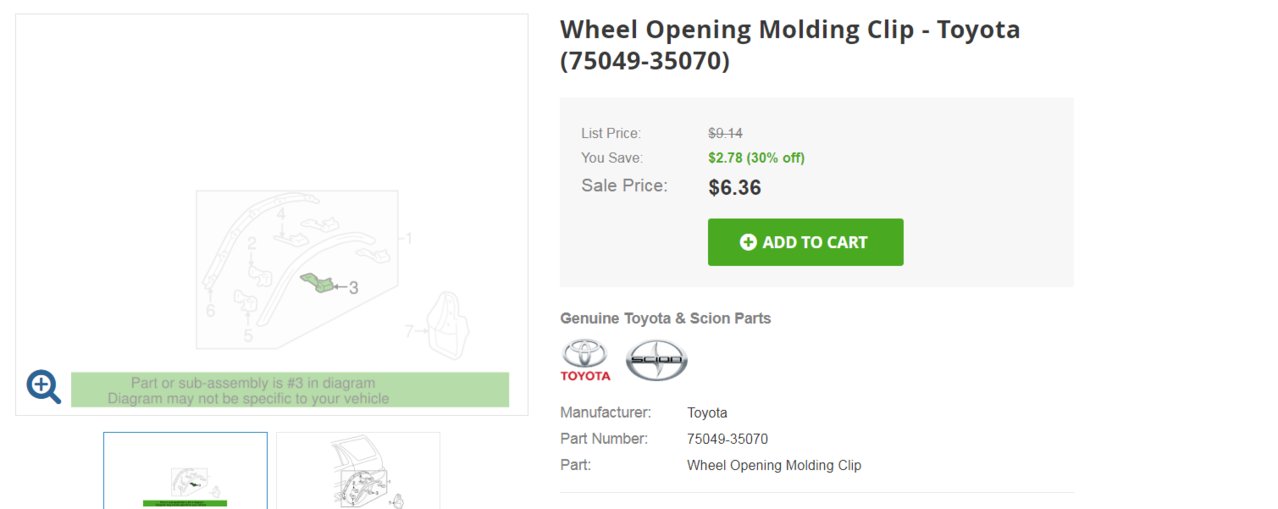Select the first diagram thumbnail
Screen dimensions: 1278x509
click(x=185, y=470)
